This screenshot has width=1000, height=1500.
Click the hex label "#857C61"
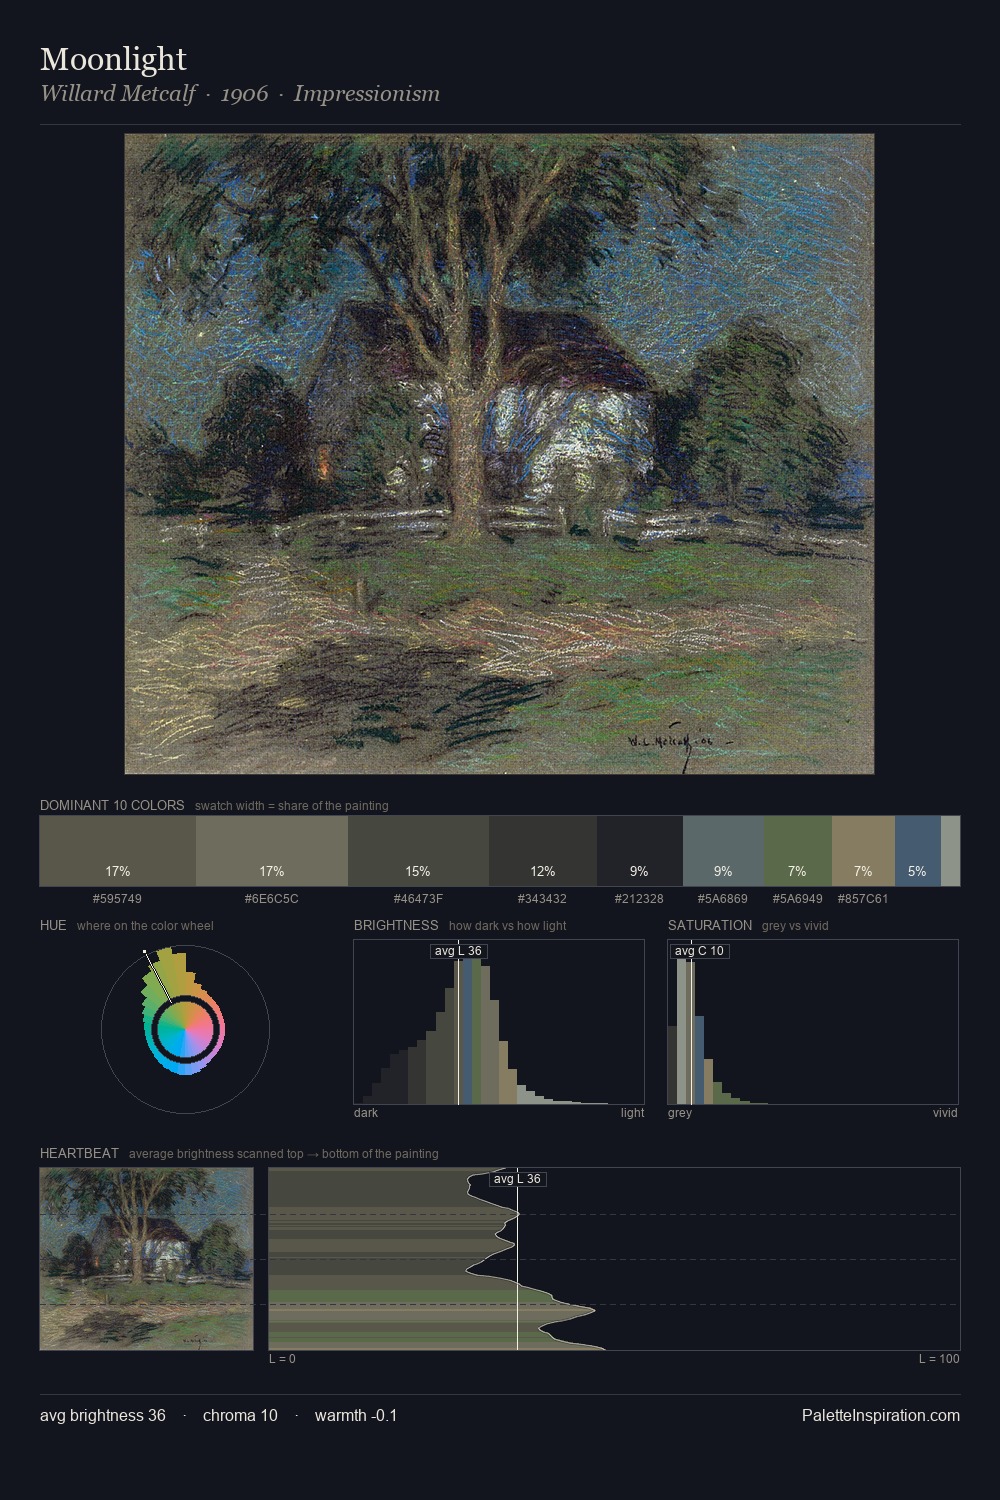coord(863,898)
